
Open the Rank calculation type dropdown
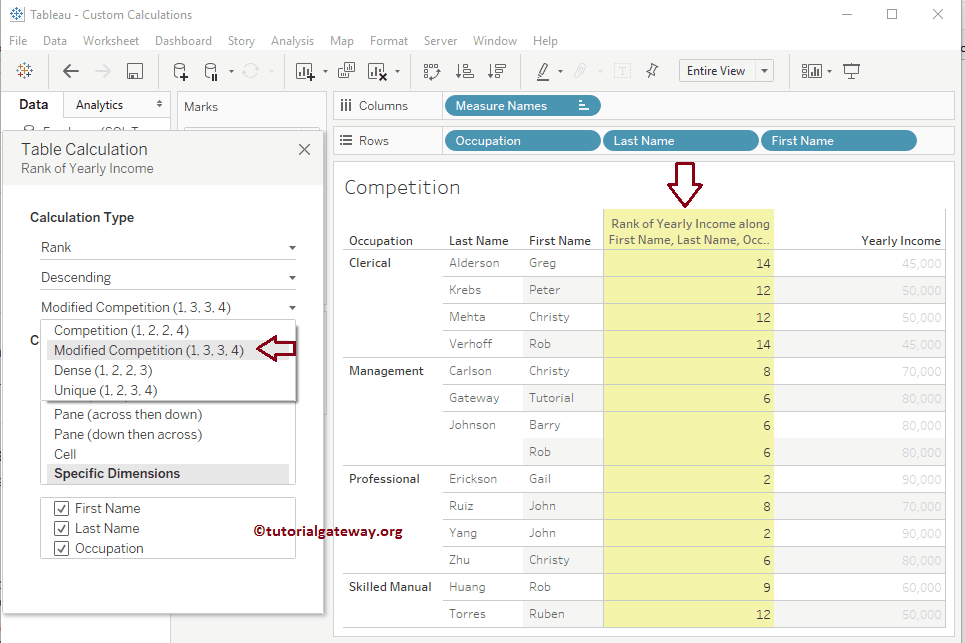pos(168,247)
